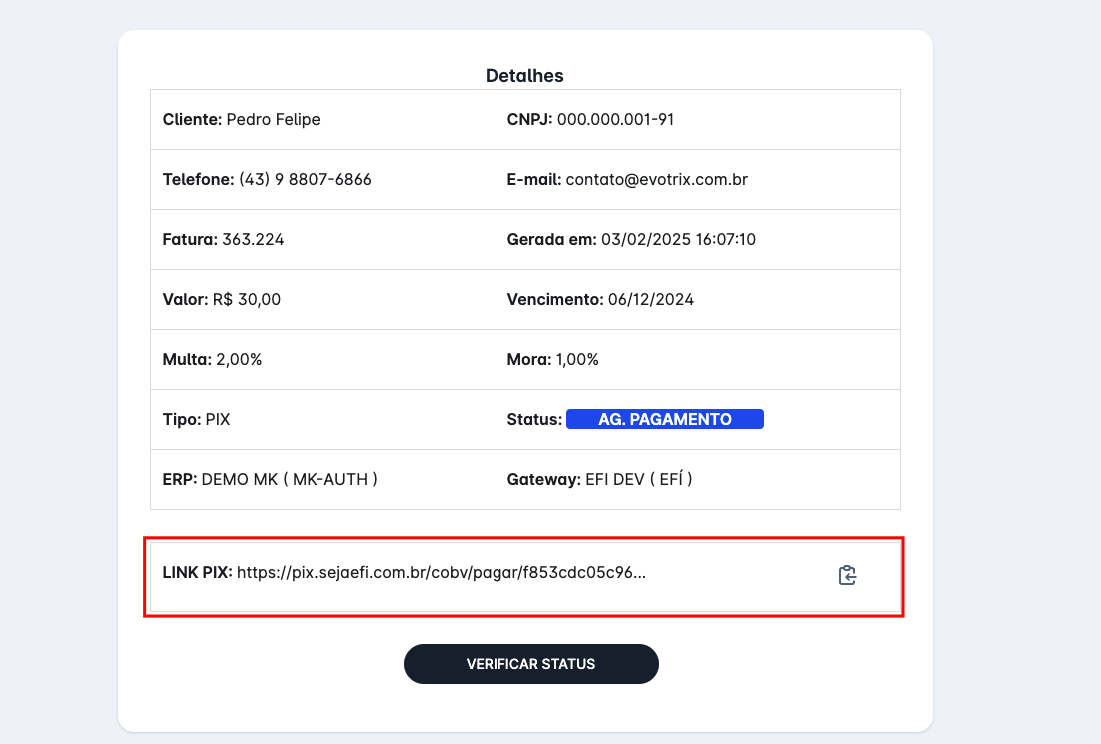Click the AG. PAGAMENTO status badge

[664, 419]
